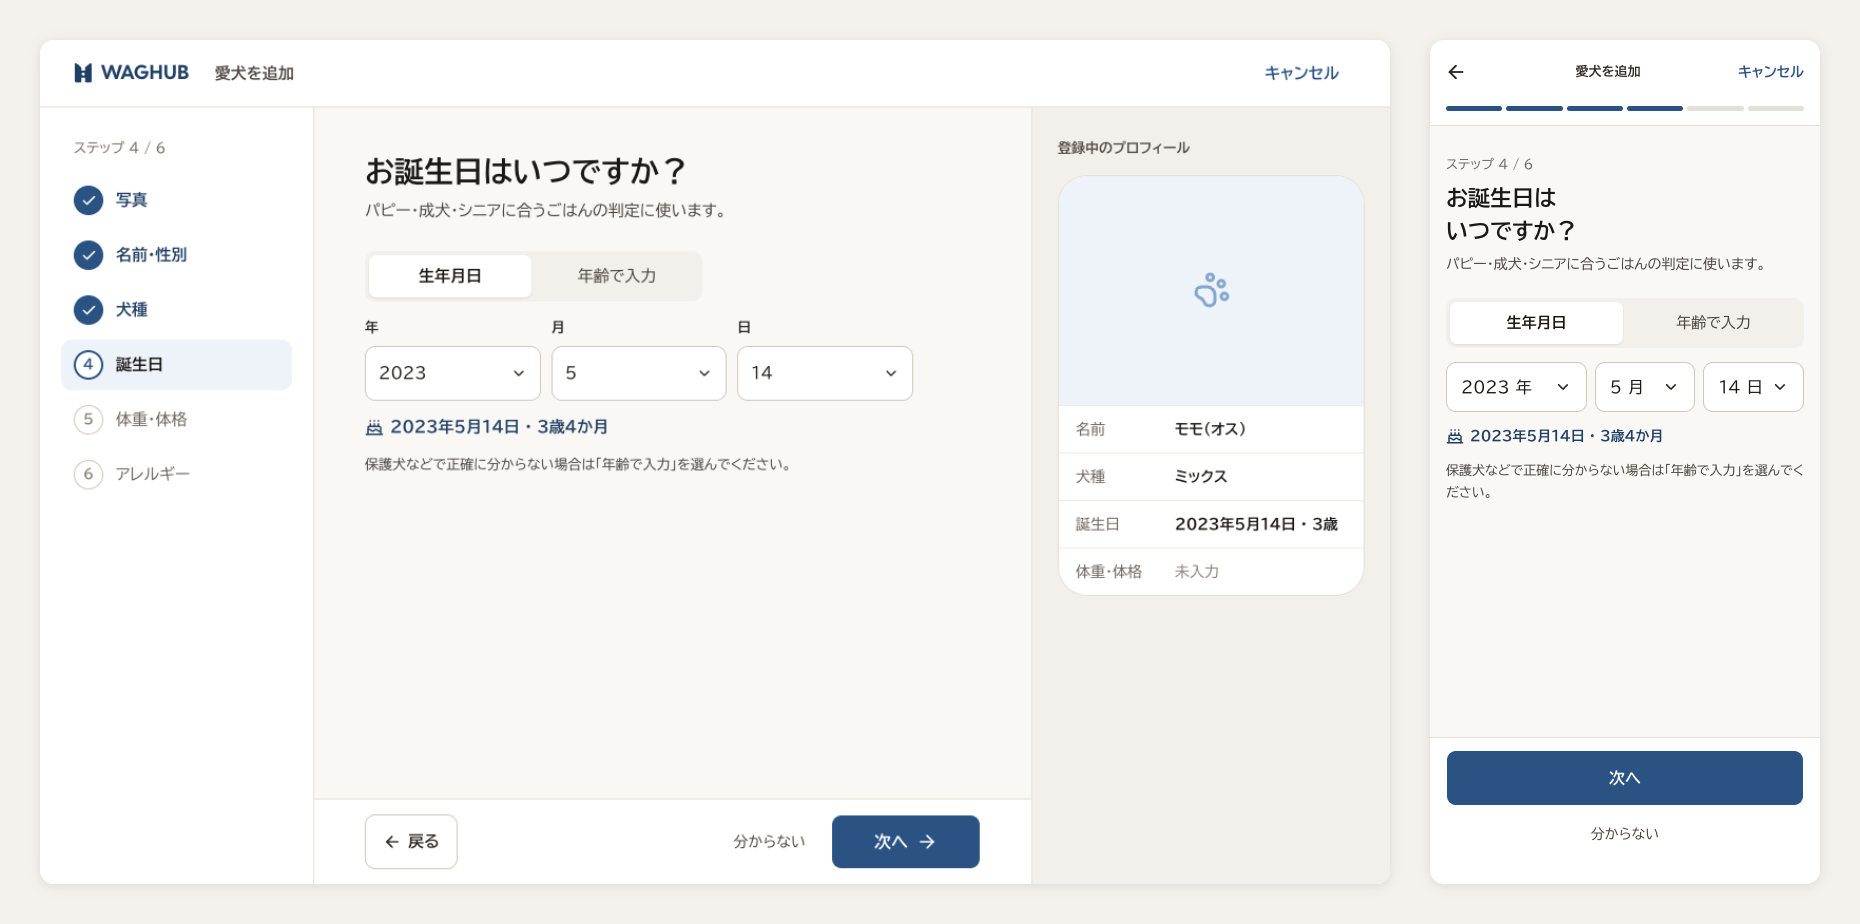The width and height of the screenshot is (1860, 924).
Task: Switch to 年齢で入力 in desktop form
Action: (x=617, y=276)
